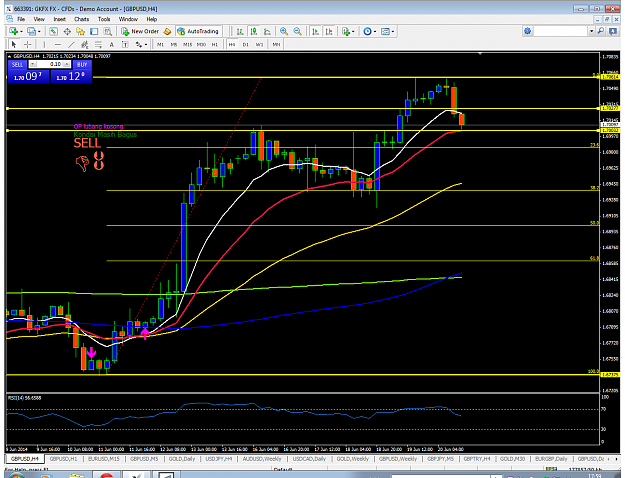Toggle the Terminal window icon
The height and width of the screenshot is (478, 625).
[94, 31]
